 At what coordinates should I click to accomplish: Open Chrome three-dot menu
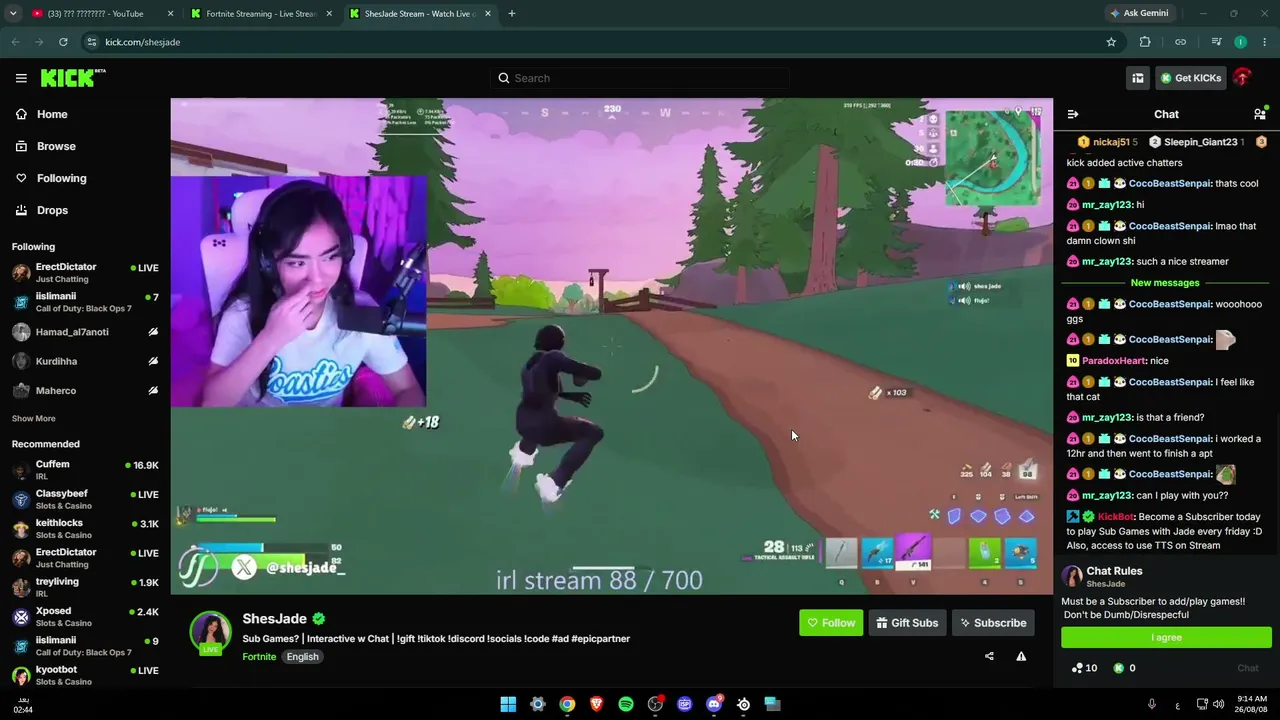[x=1265, y=42]
